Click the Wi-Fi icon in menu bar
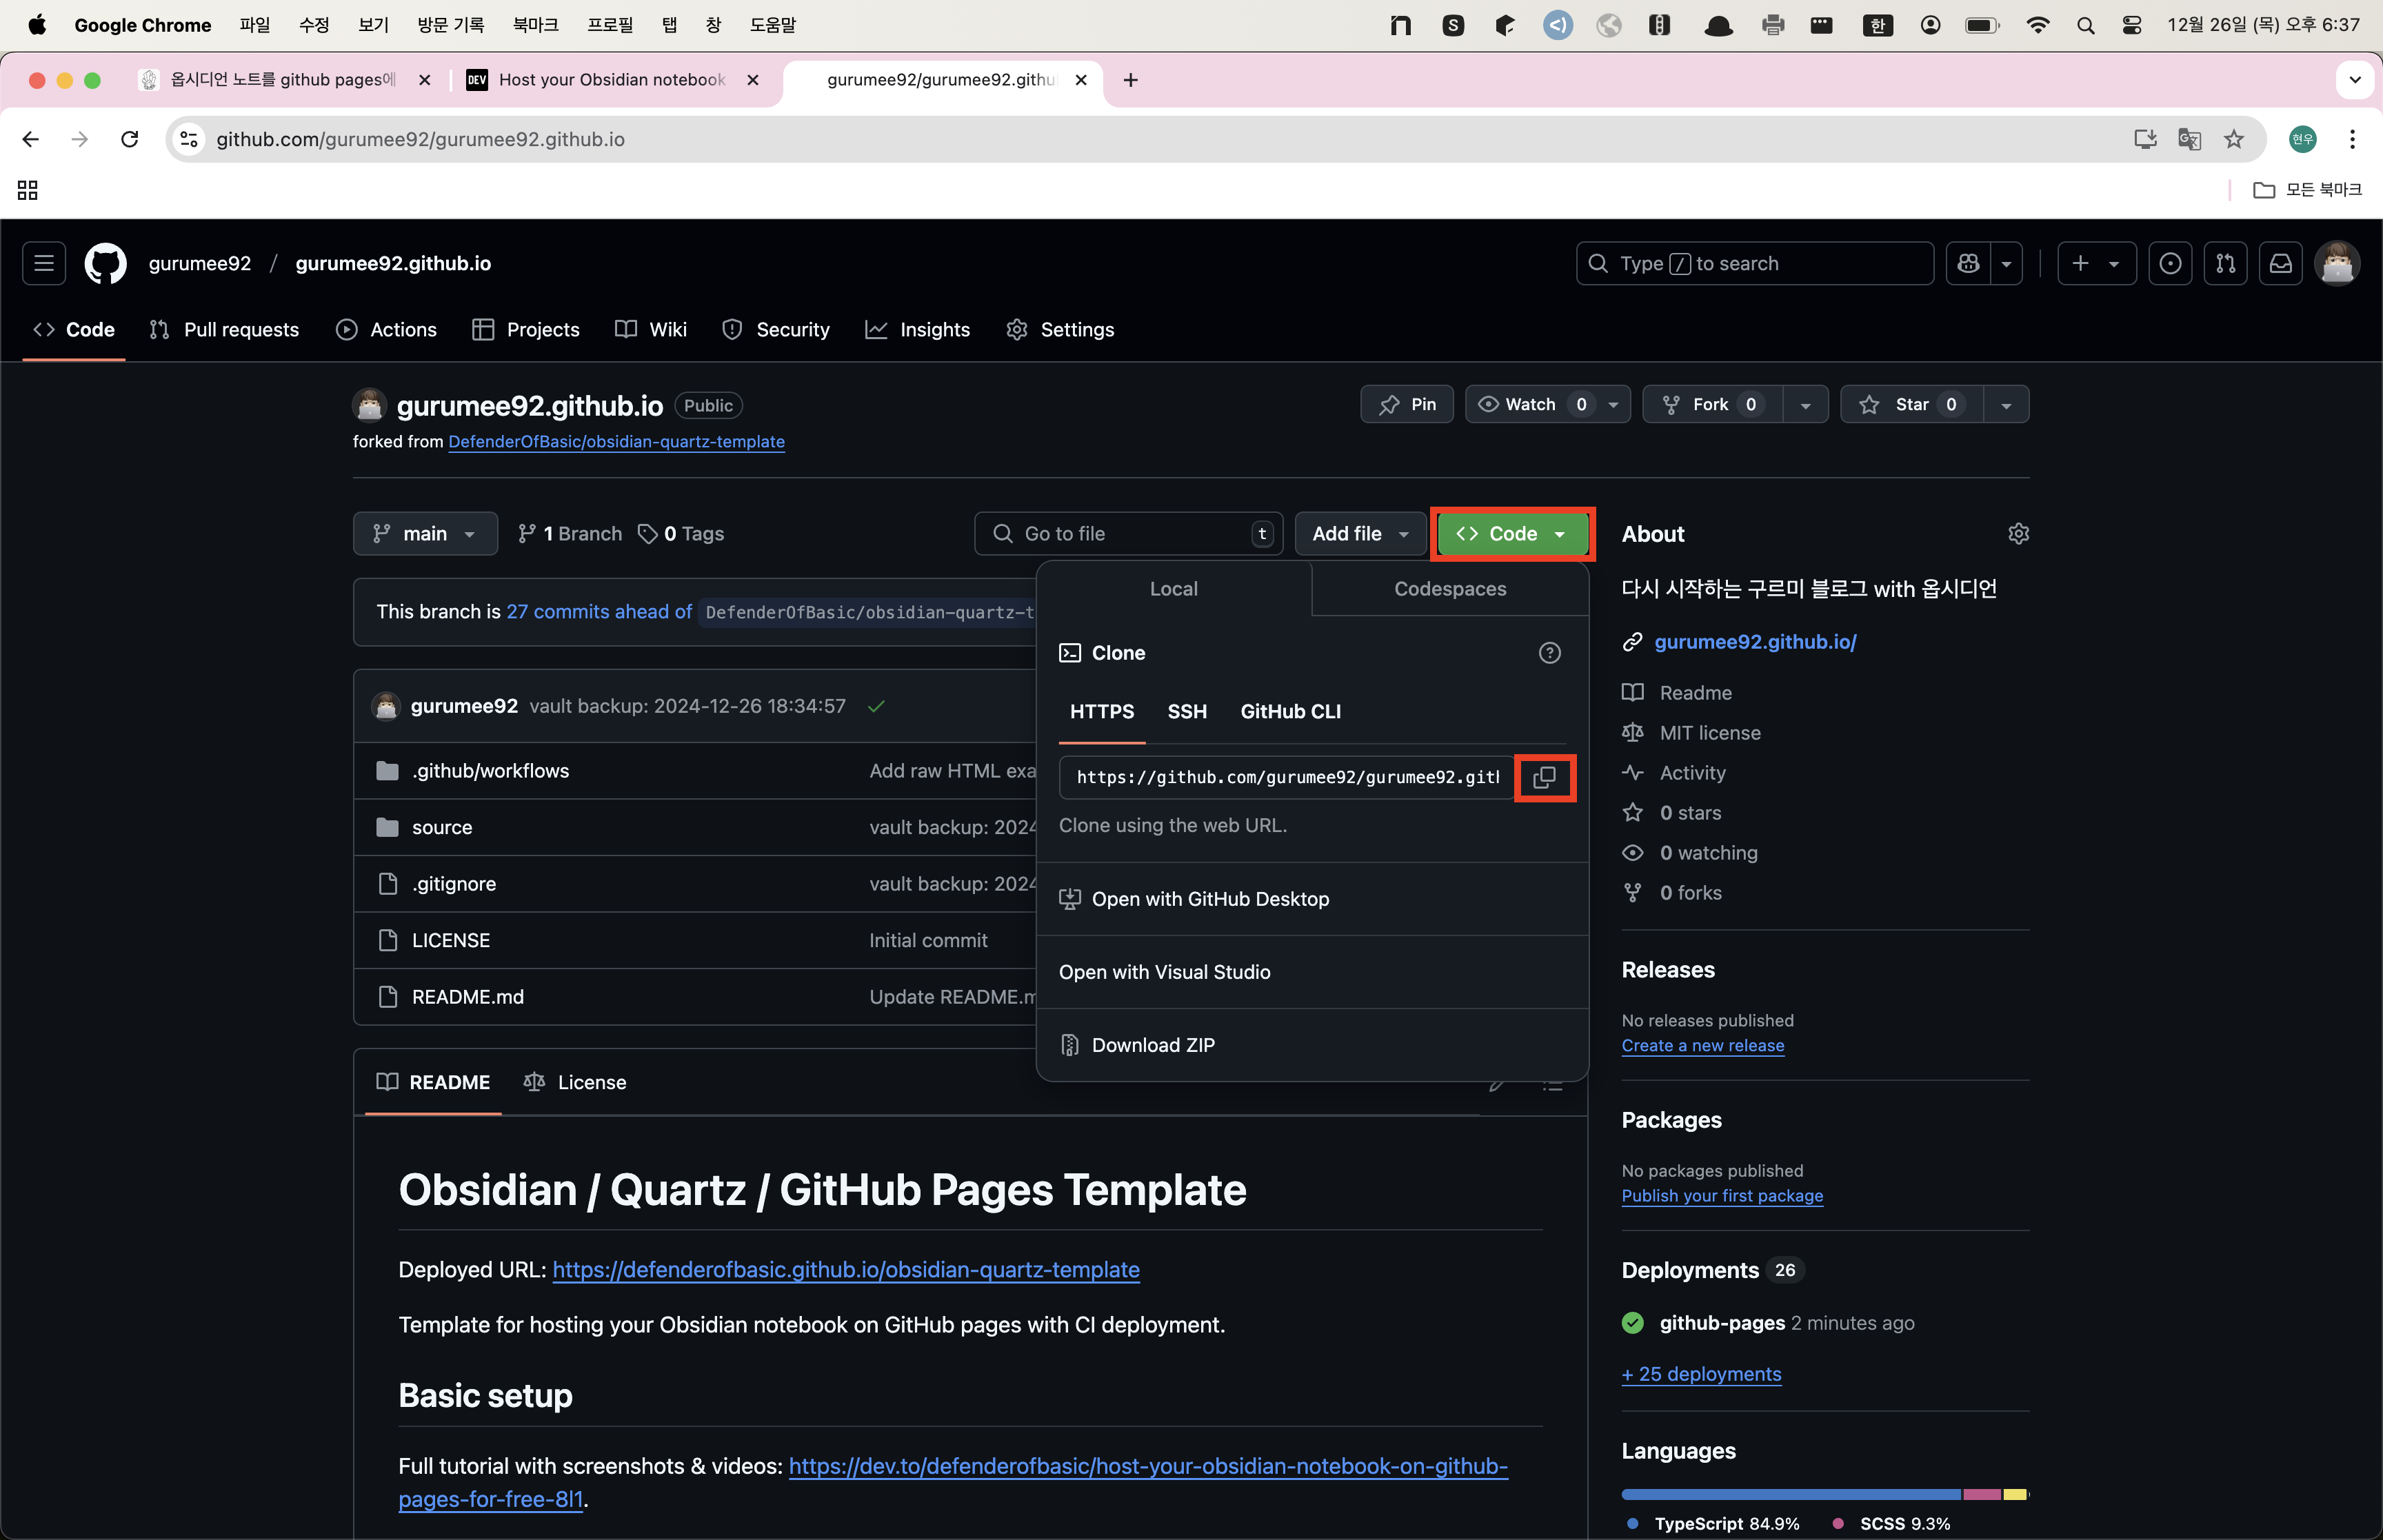The height and width of the screenshot is (1540, 2383). pos(2037,25)
